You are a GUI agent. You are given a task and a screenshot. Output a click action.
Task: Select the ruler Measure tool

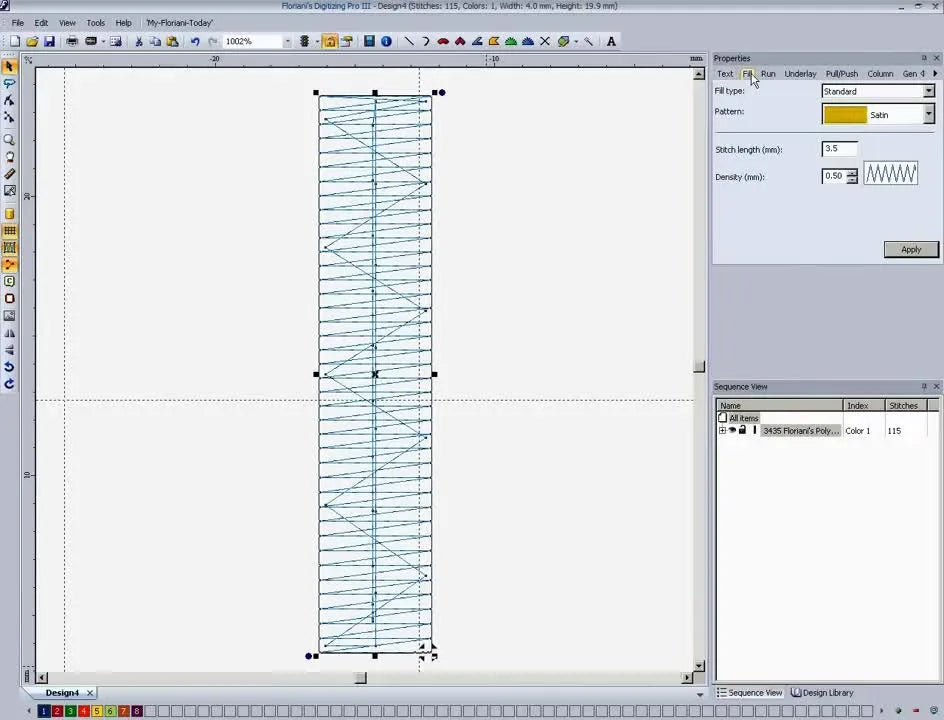[x=9, y=174]
